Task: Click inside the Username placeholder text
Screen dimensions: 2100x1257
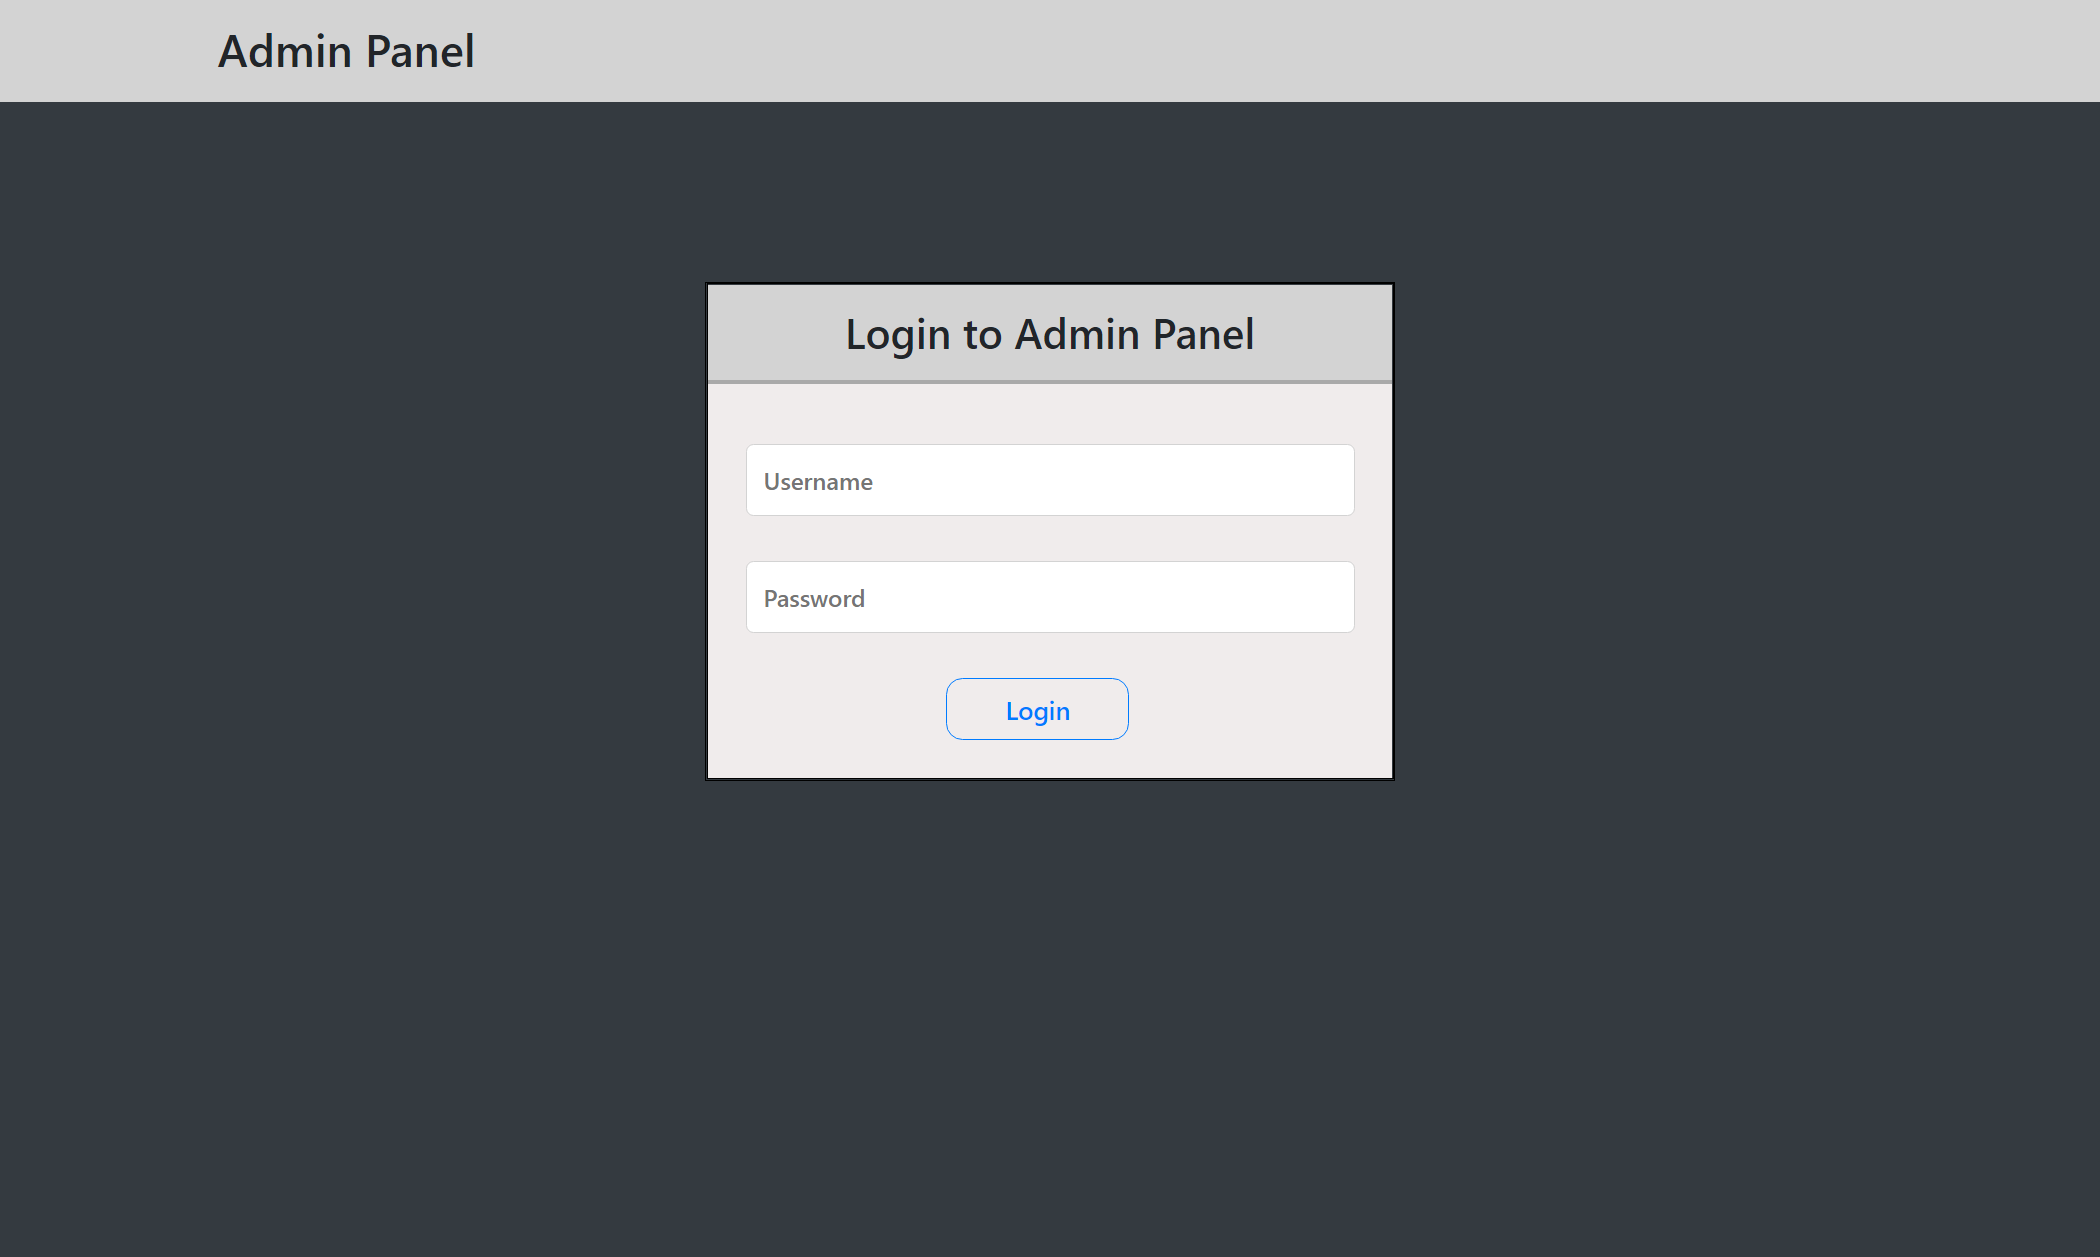Action: (817, 481)
